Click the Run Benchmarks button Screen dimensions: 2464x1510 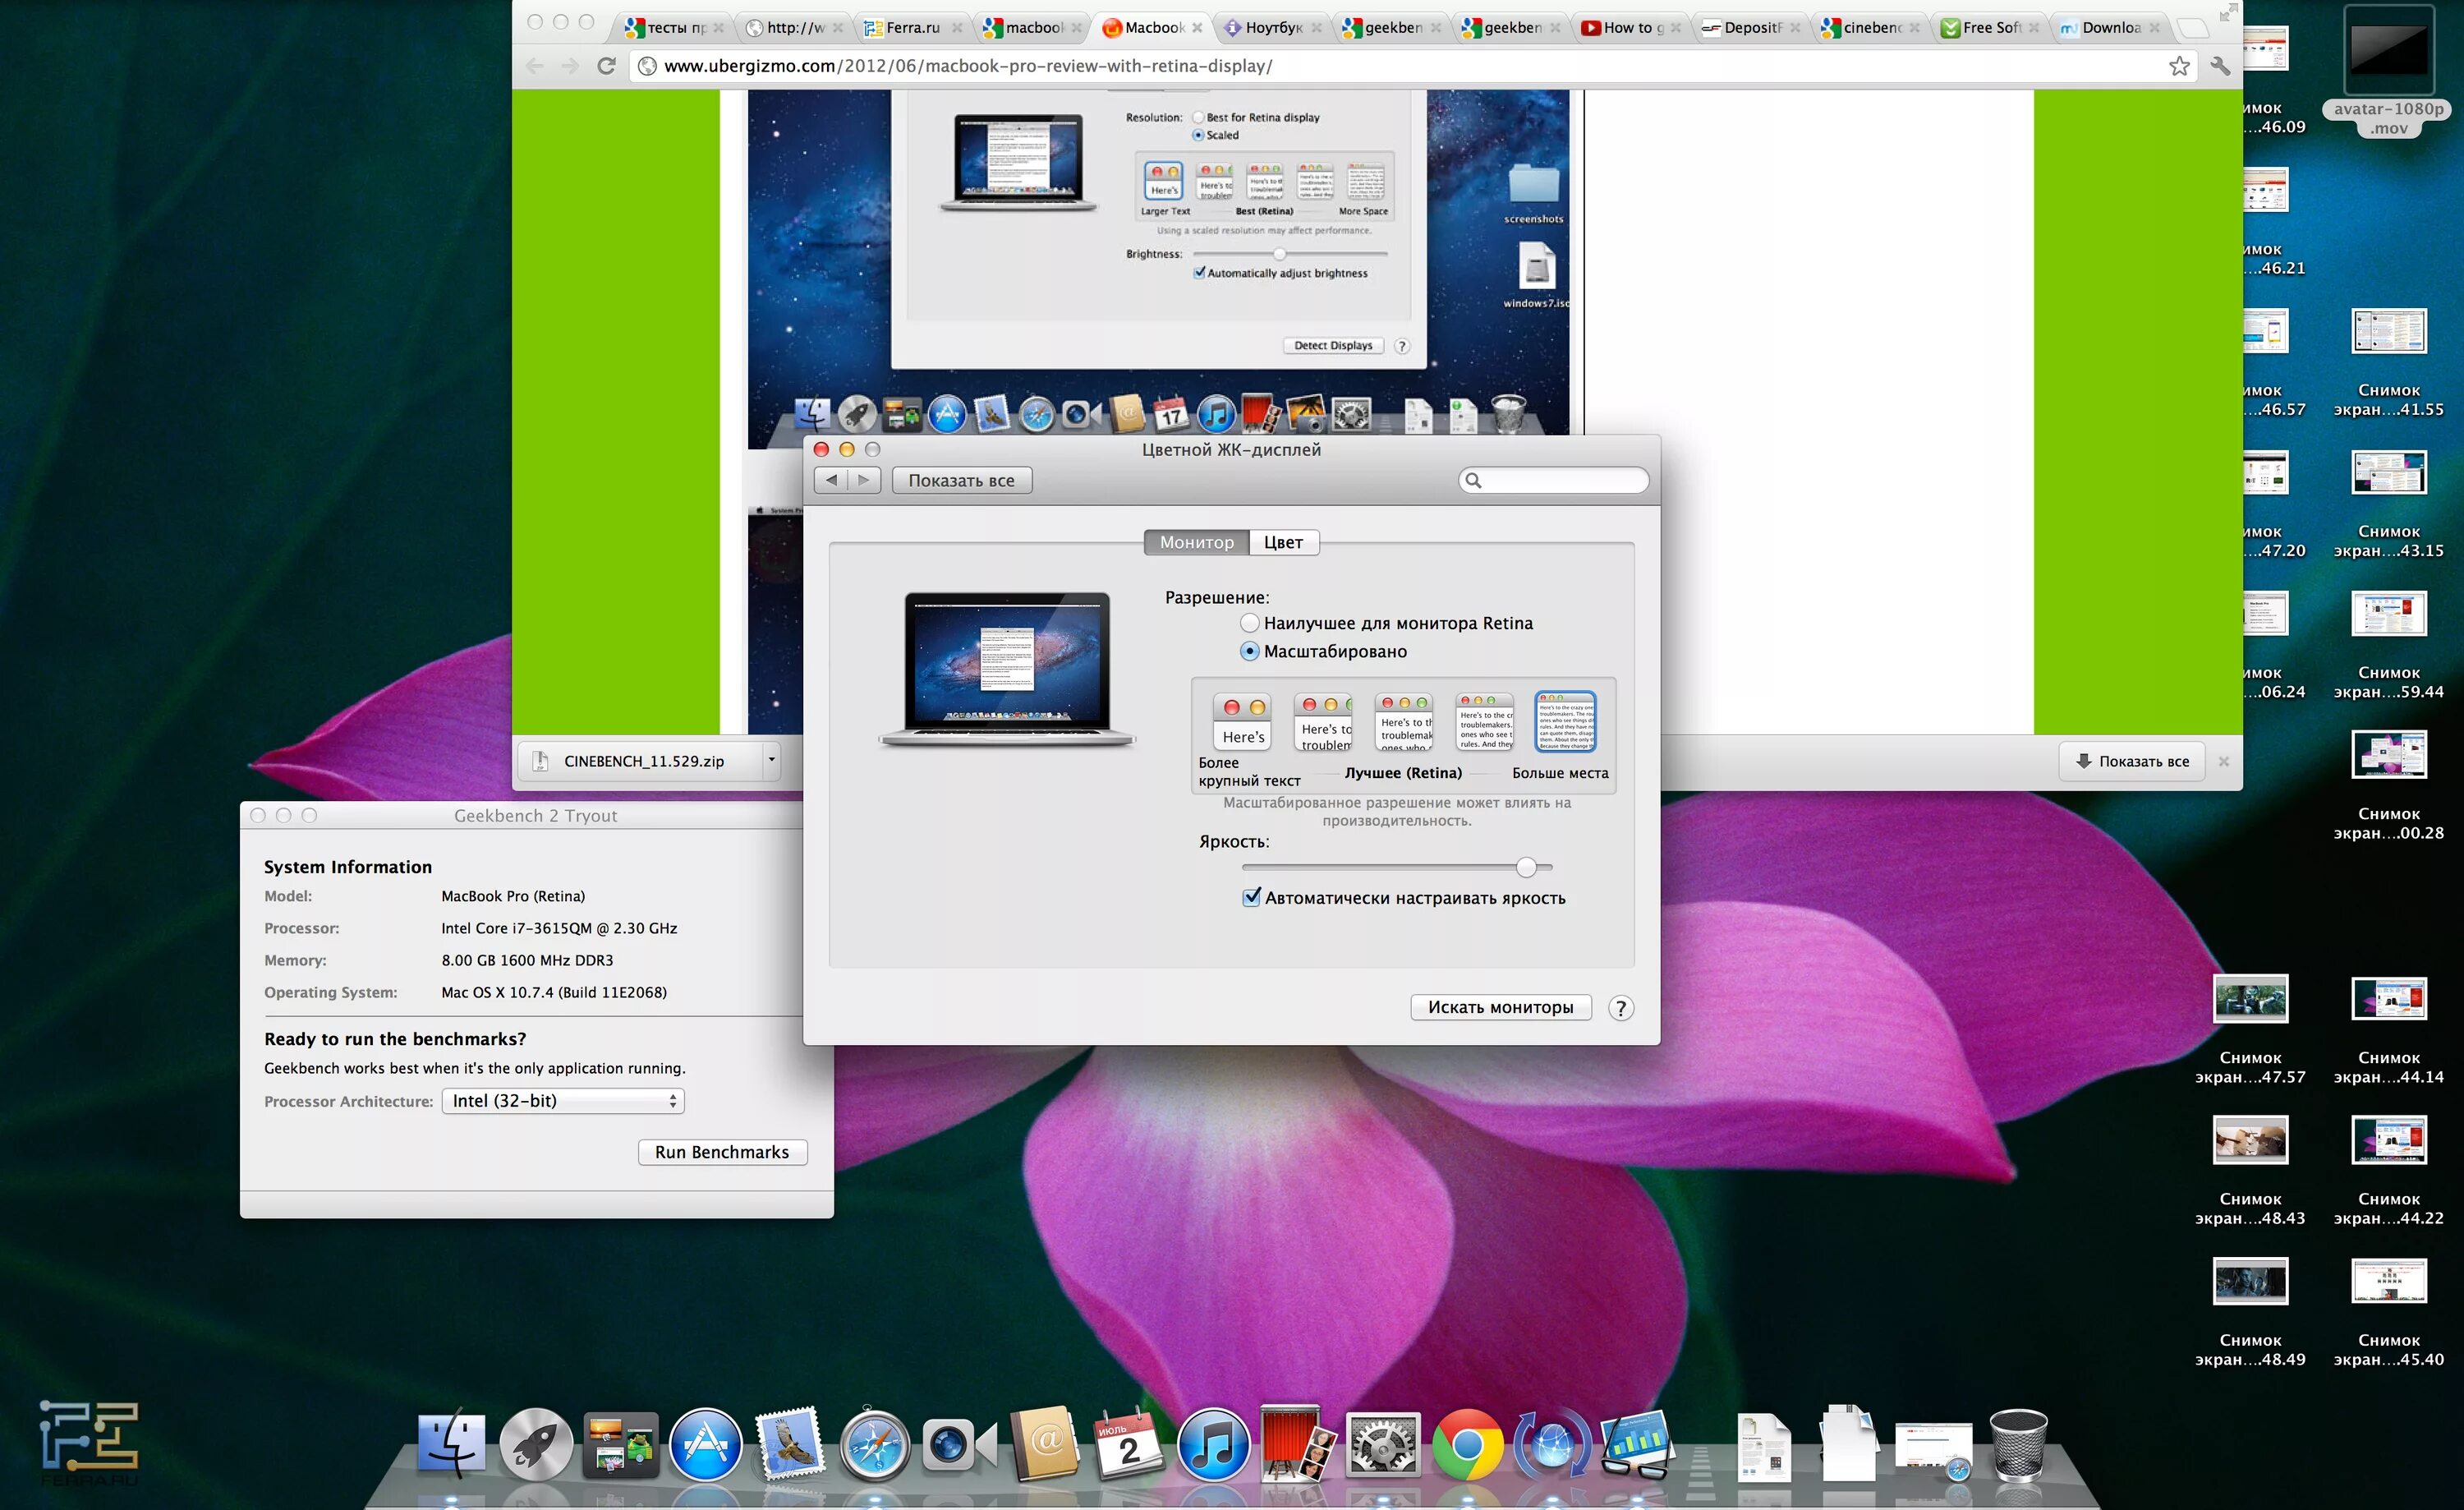click(x=722, y=1152)
